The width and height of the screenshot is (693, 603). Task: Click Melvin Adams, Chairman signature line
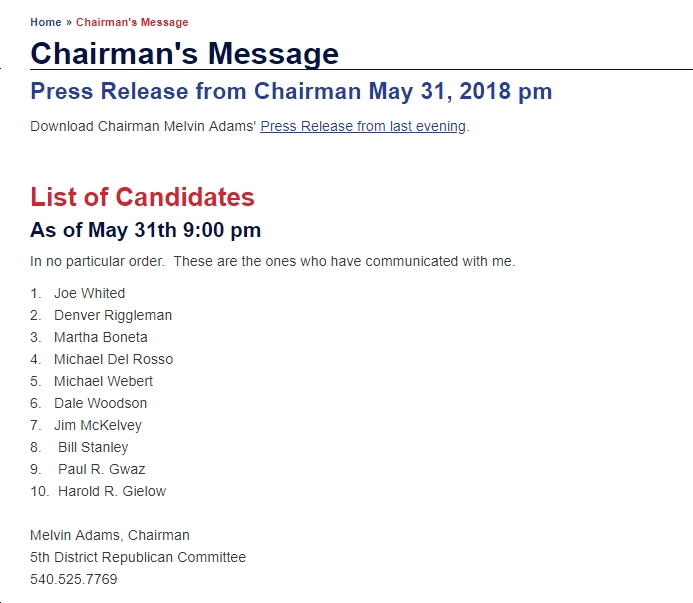point(110,535)
